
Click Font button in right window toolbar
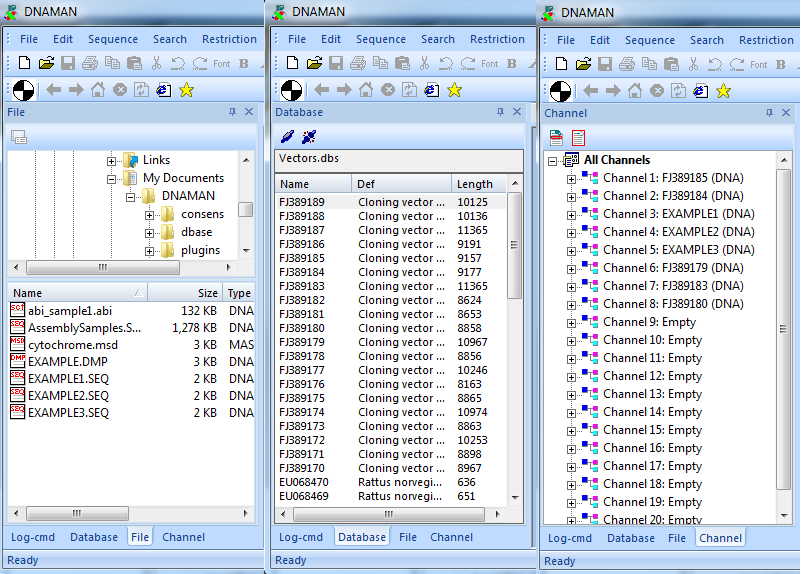click(x=759, y=64)
